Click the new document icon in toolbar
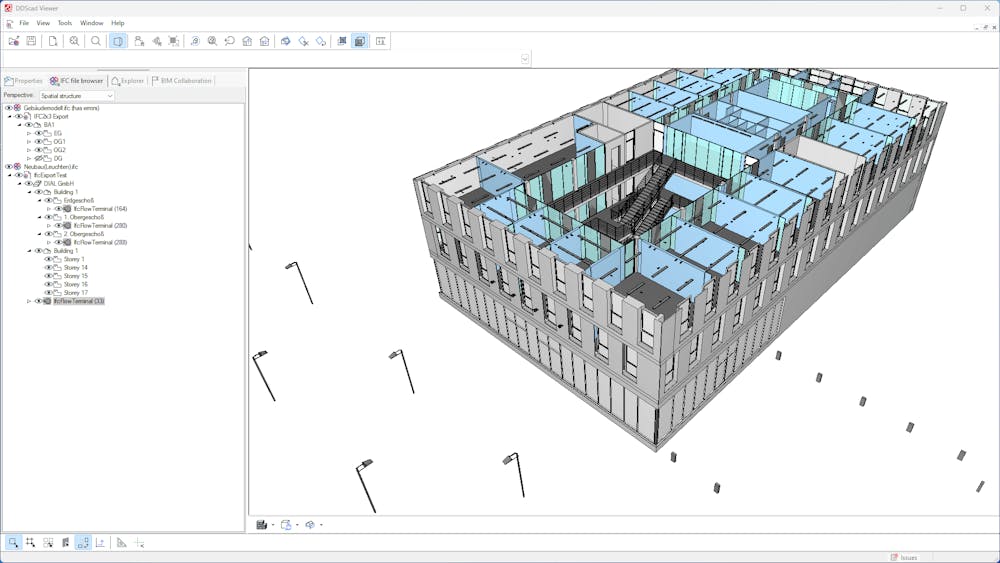Viewport: 1000px width, 563px height. (x=53, y=41)
